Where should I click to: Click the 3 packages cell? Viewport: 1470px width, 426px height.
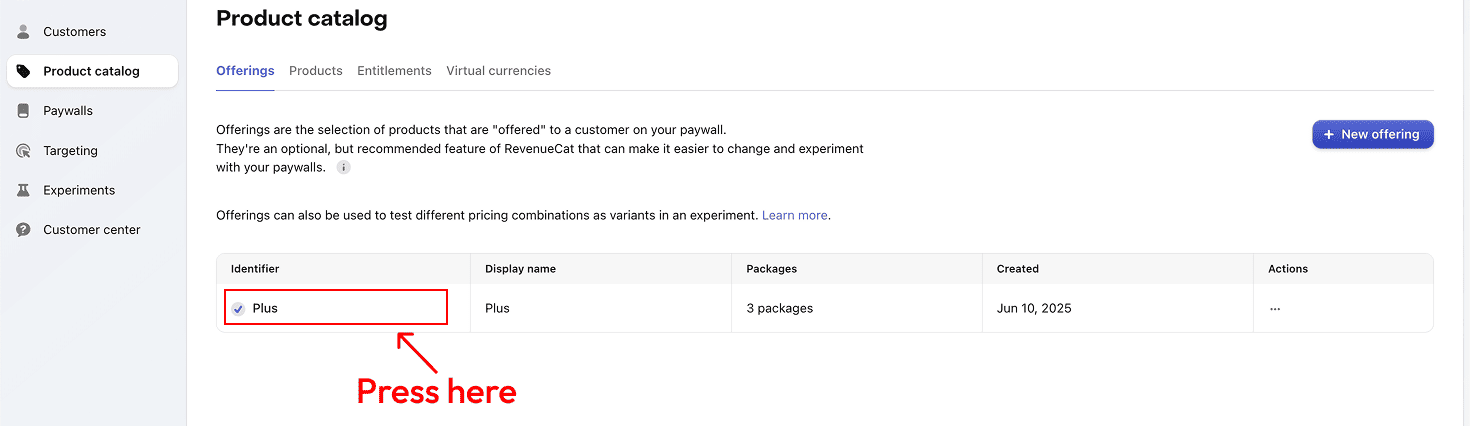tap(779, 309)
